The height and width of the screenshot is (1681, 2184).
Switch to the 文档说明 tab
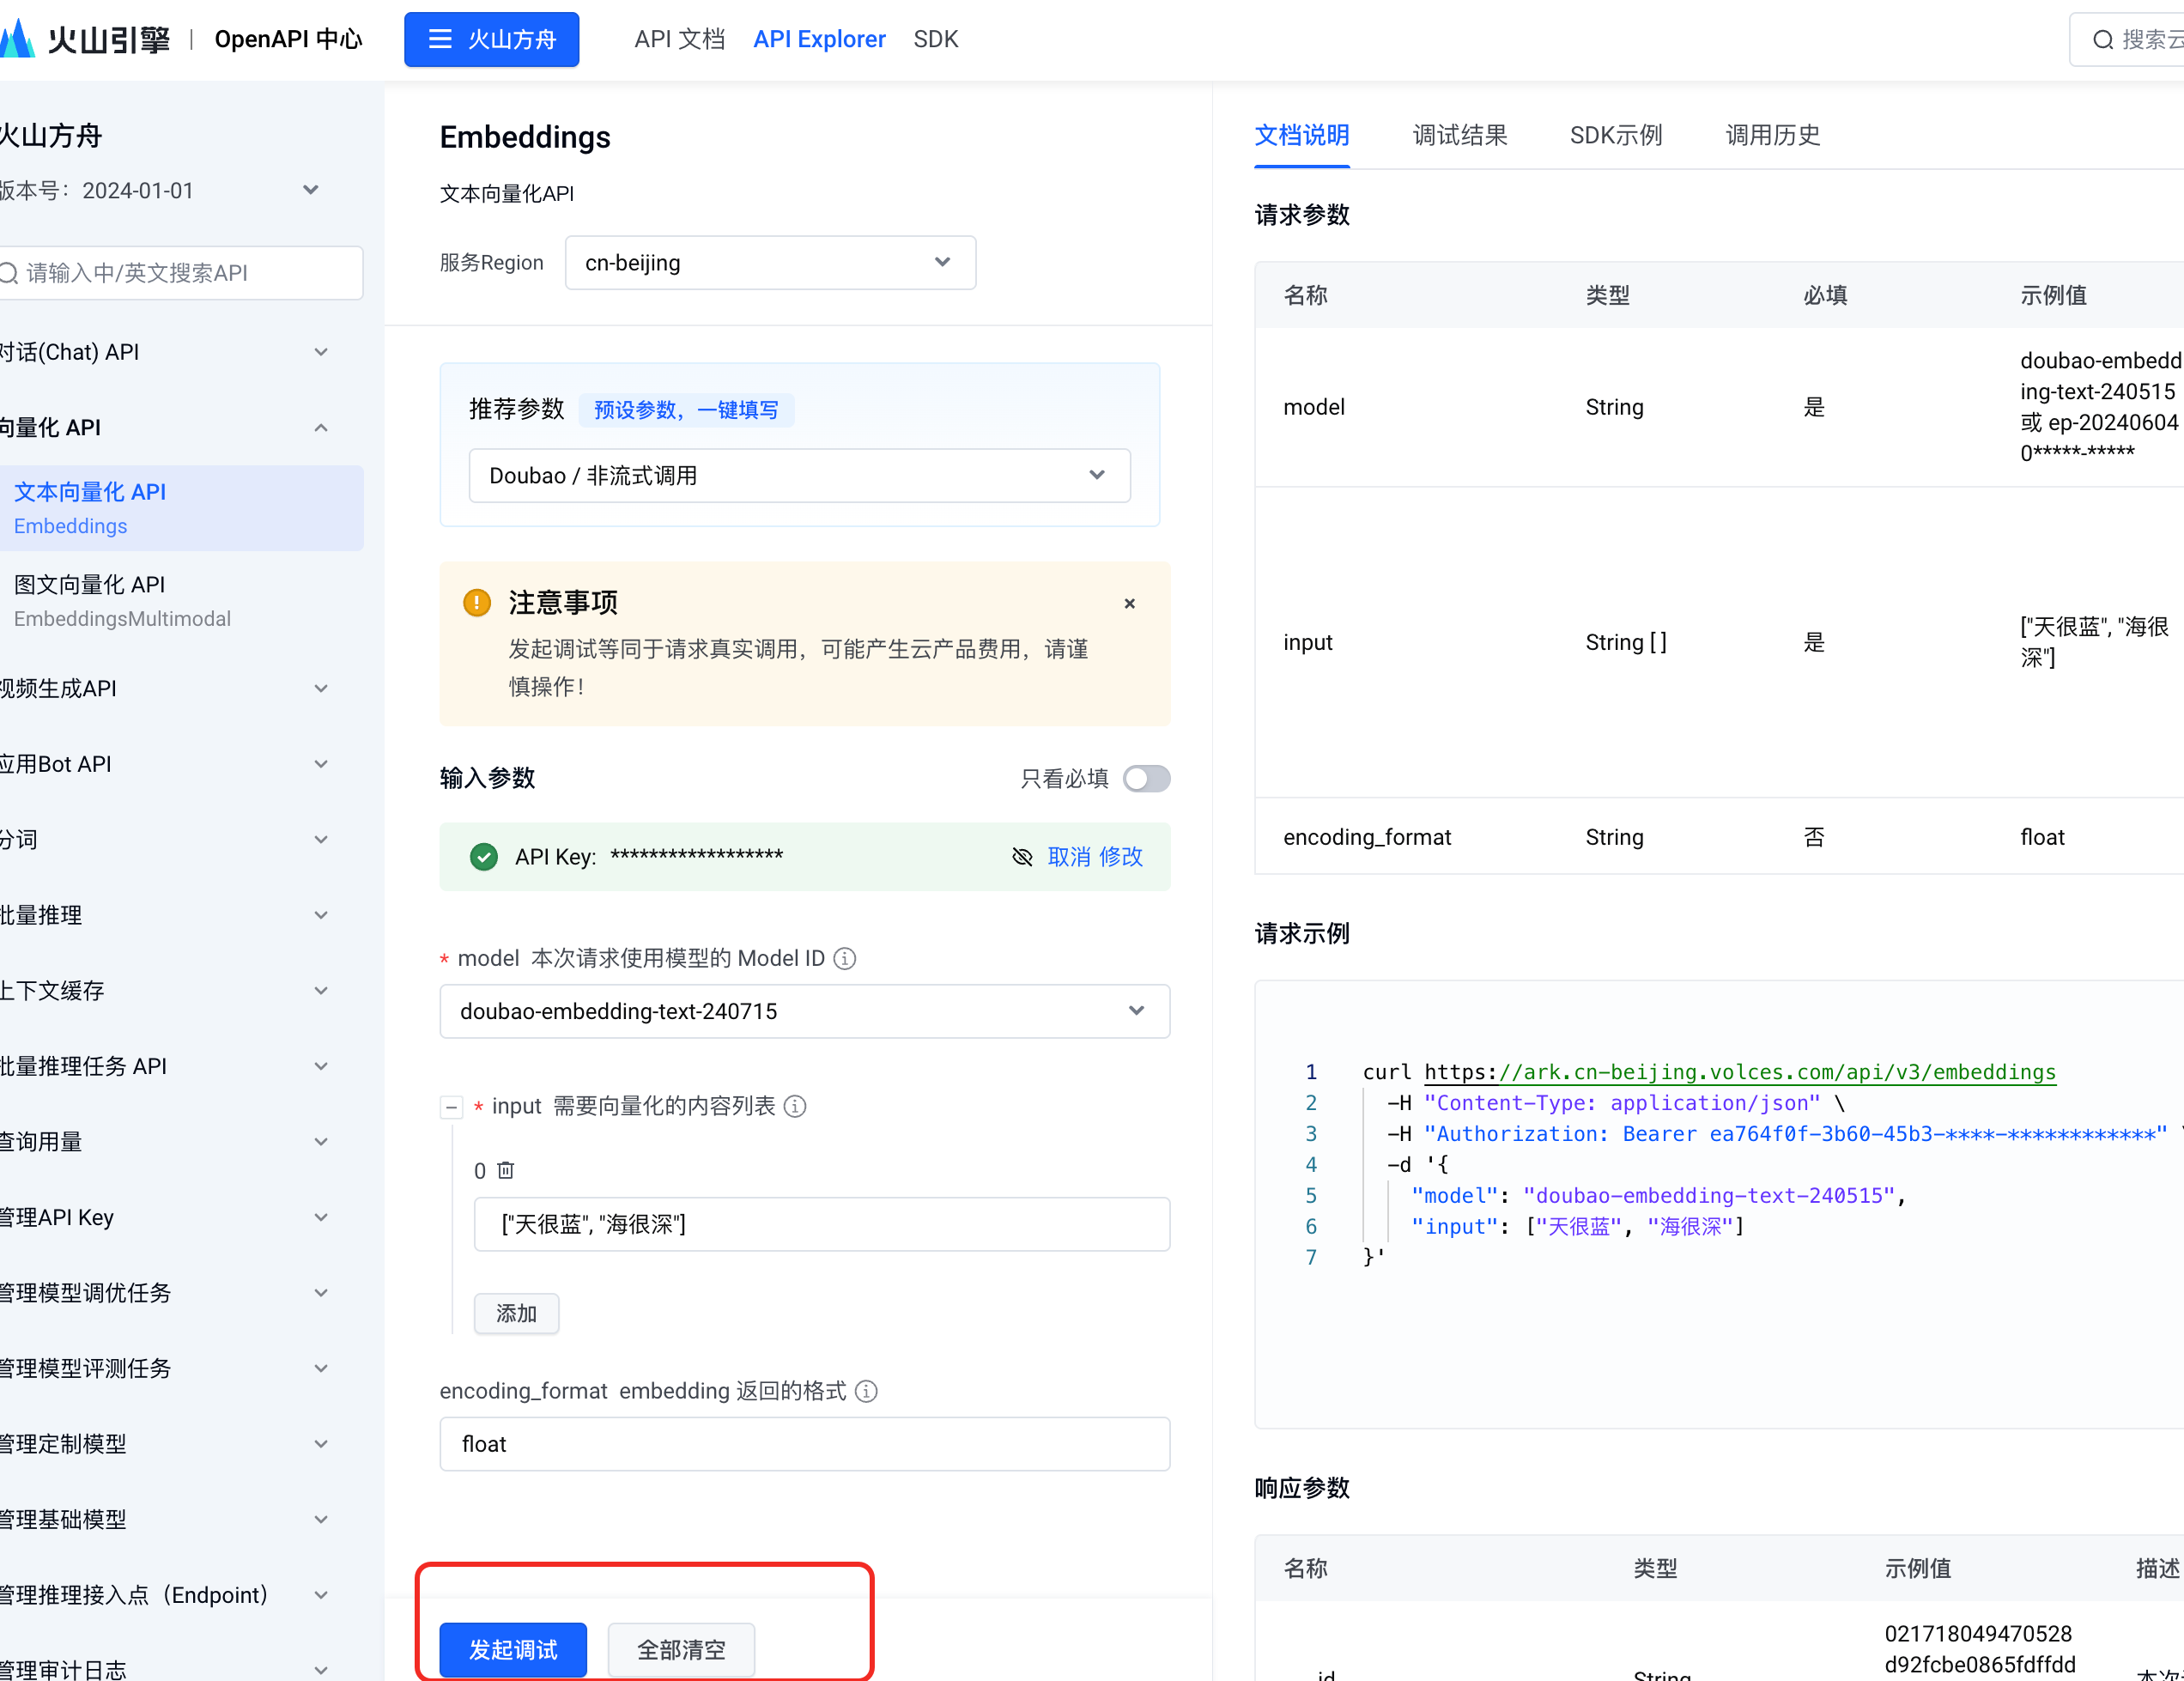(1302, 135)
